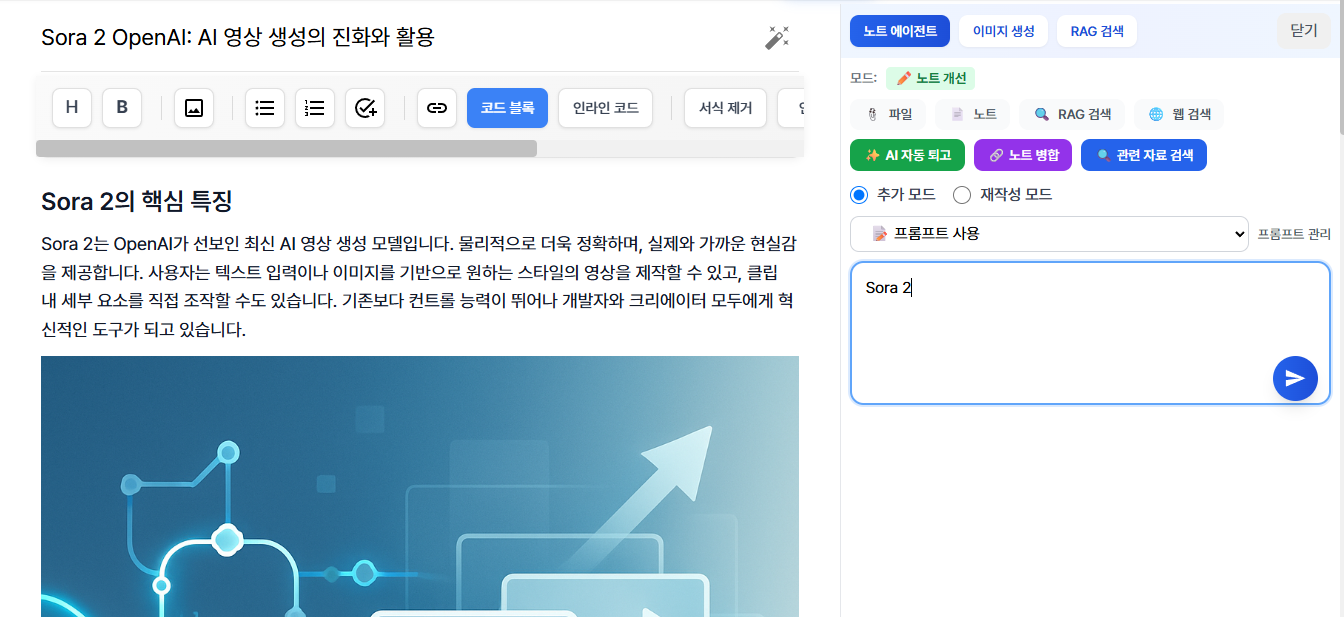Click the AI magic wand icon

coord(778,36)
